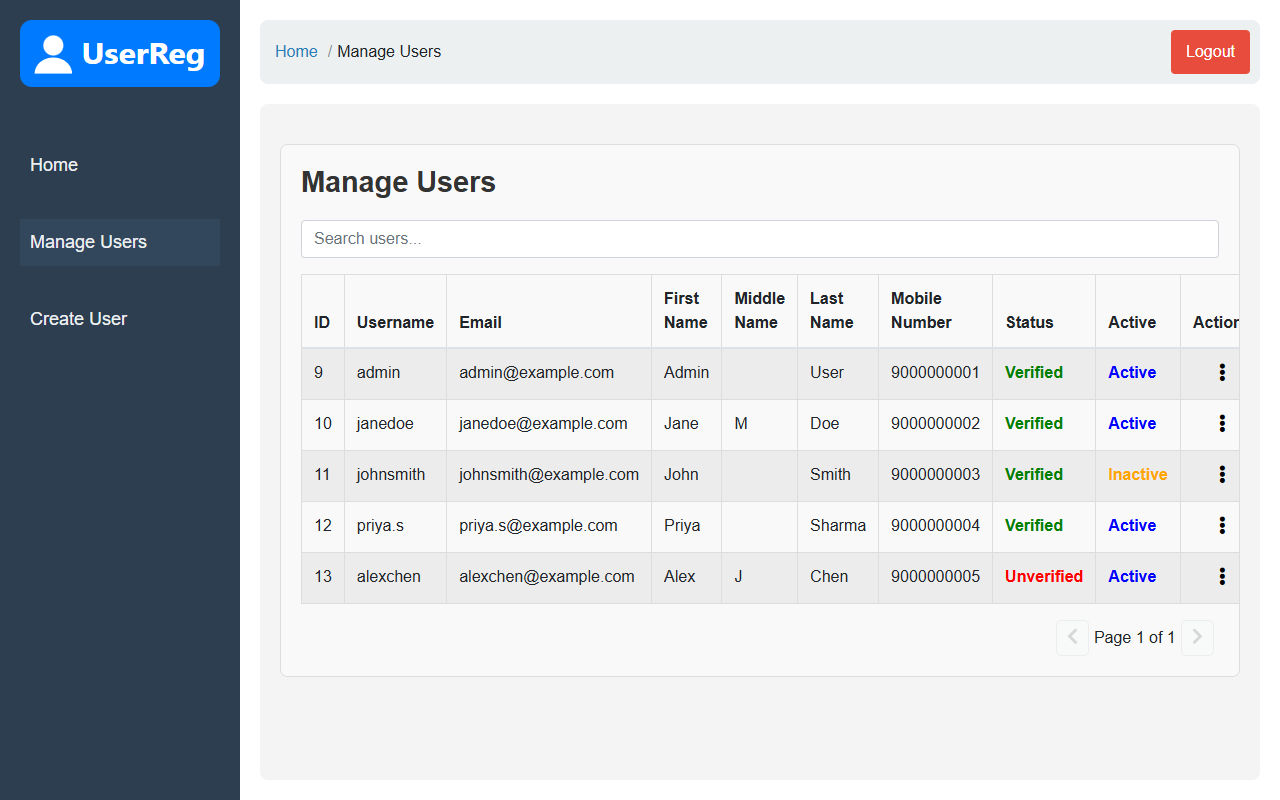Select the alexchen@example.com email cell

pos(549,577)
